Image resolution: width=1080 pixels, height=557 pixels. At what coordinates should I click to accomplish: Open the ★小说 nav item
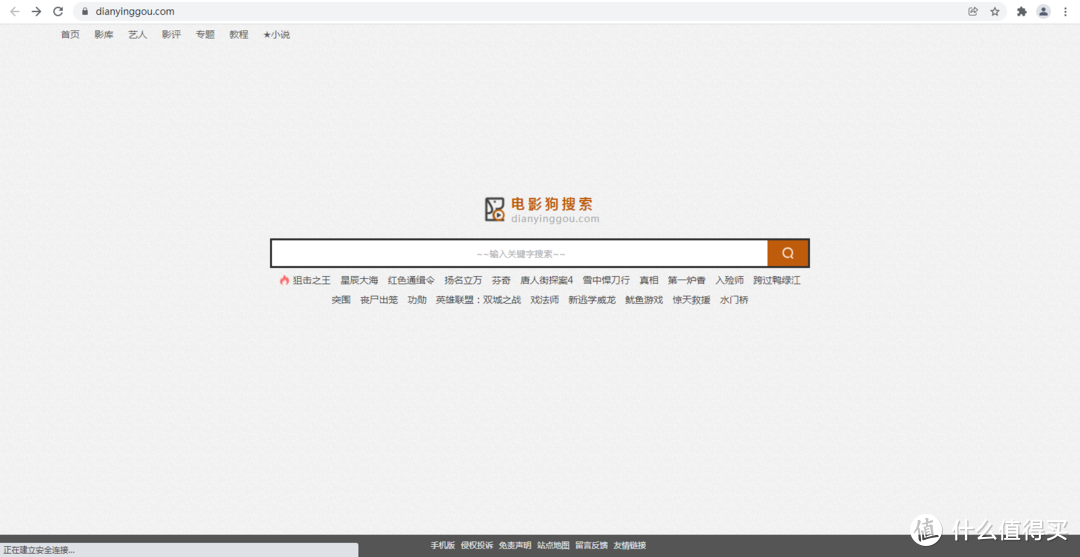point(276,34)
